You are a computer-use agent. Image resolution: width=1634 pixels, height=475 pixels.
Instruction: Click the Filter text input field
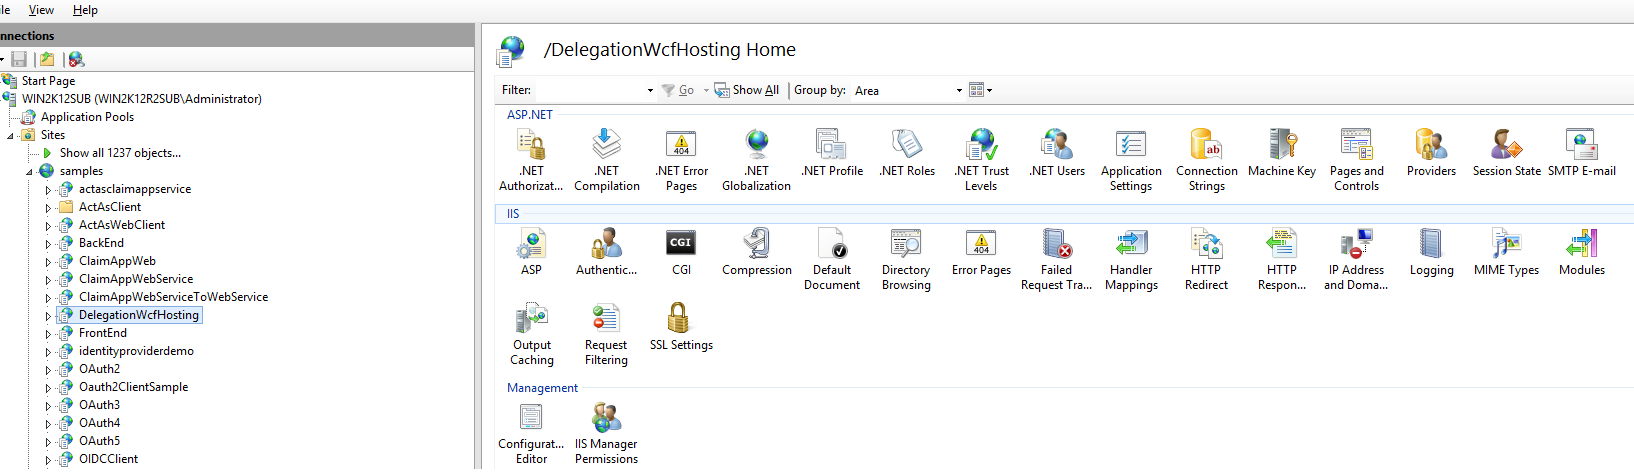(589, 90)
